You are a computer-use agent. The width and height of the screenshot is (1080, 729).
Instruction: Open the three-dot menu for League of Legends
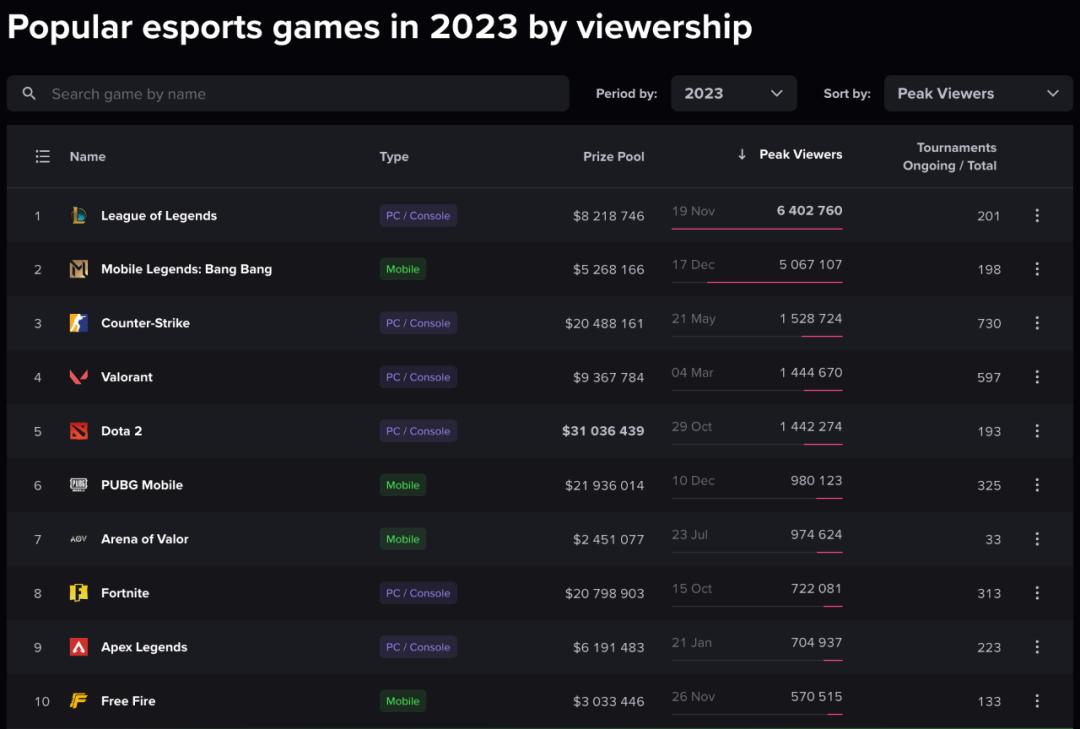(1037, 215)
